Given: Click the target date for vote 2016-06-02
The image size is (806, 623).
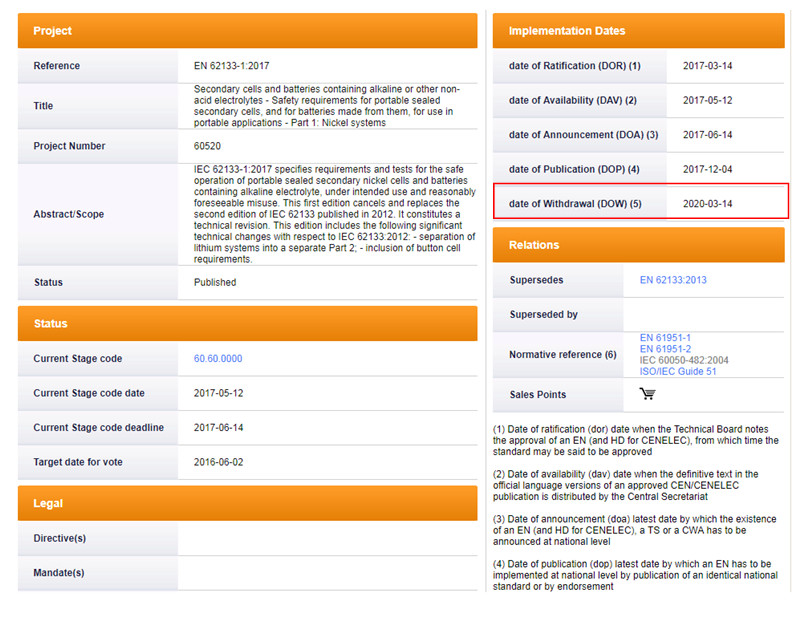Looking at the screenshot, I should pos(218,463).
